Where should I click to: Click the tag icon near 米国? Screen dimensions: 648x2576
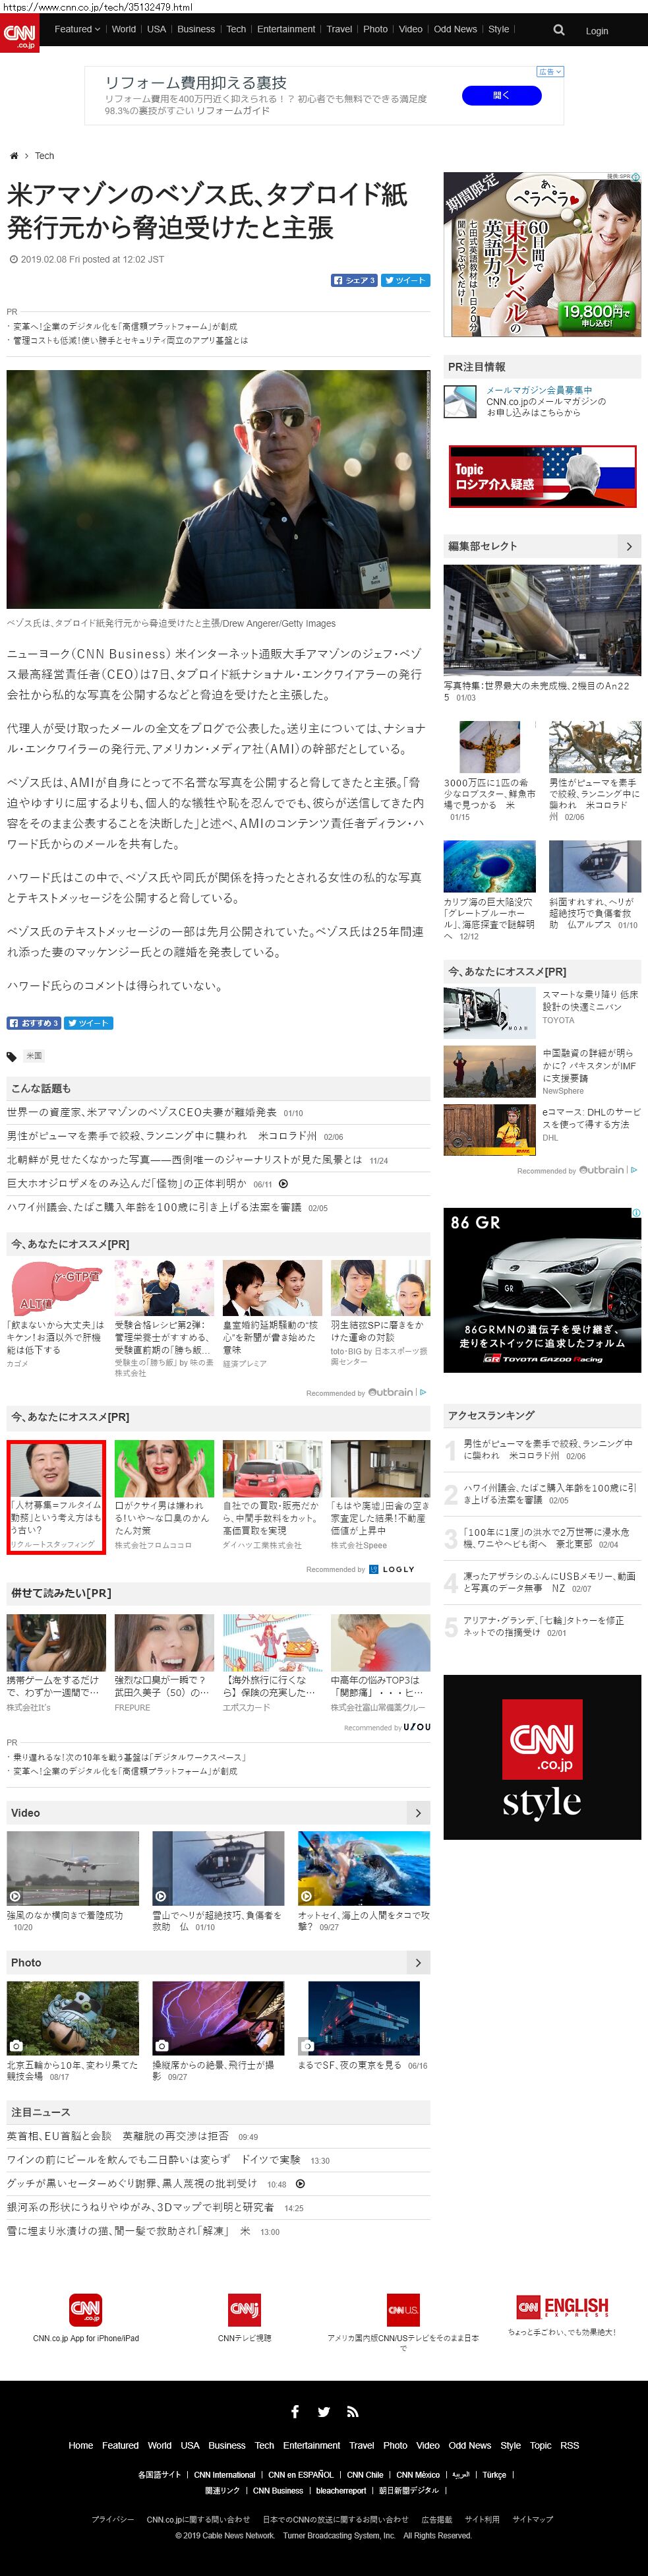click(12, 1056)
